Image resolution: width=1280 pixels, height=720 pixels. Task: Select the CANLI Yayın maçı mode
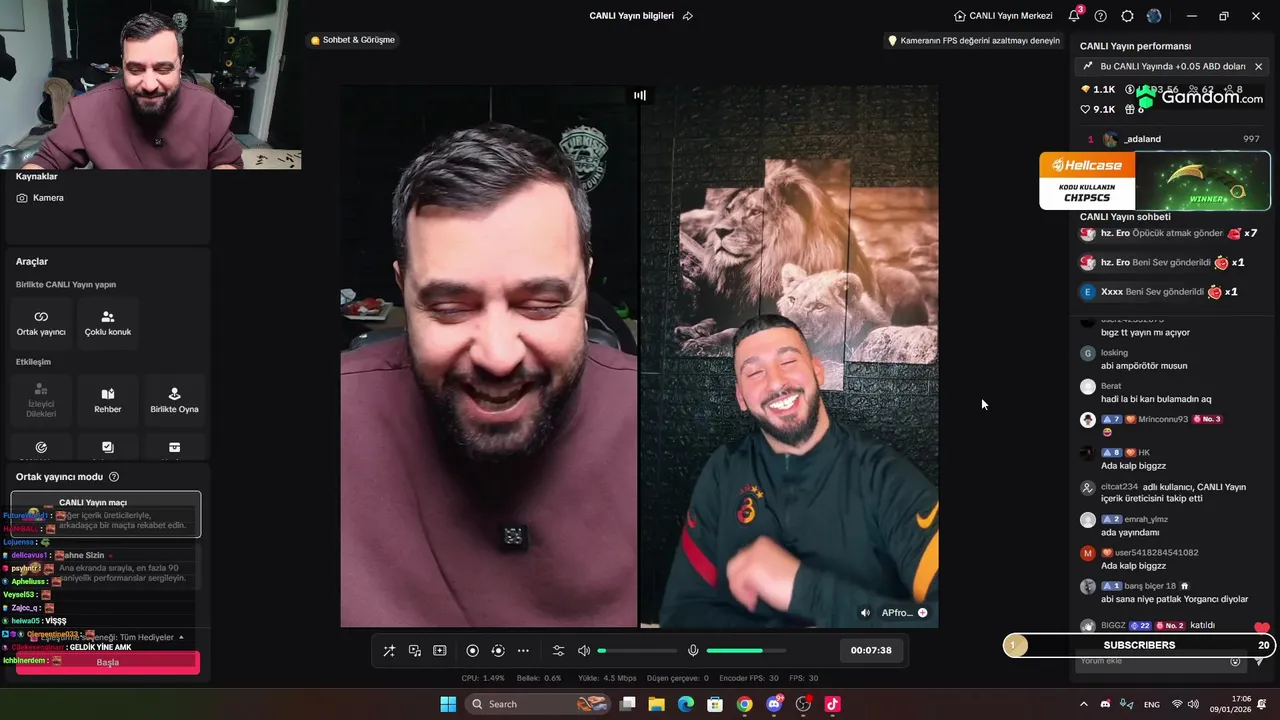pyautogui.click(x=106, y=514)
